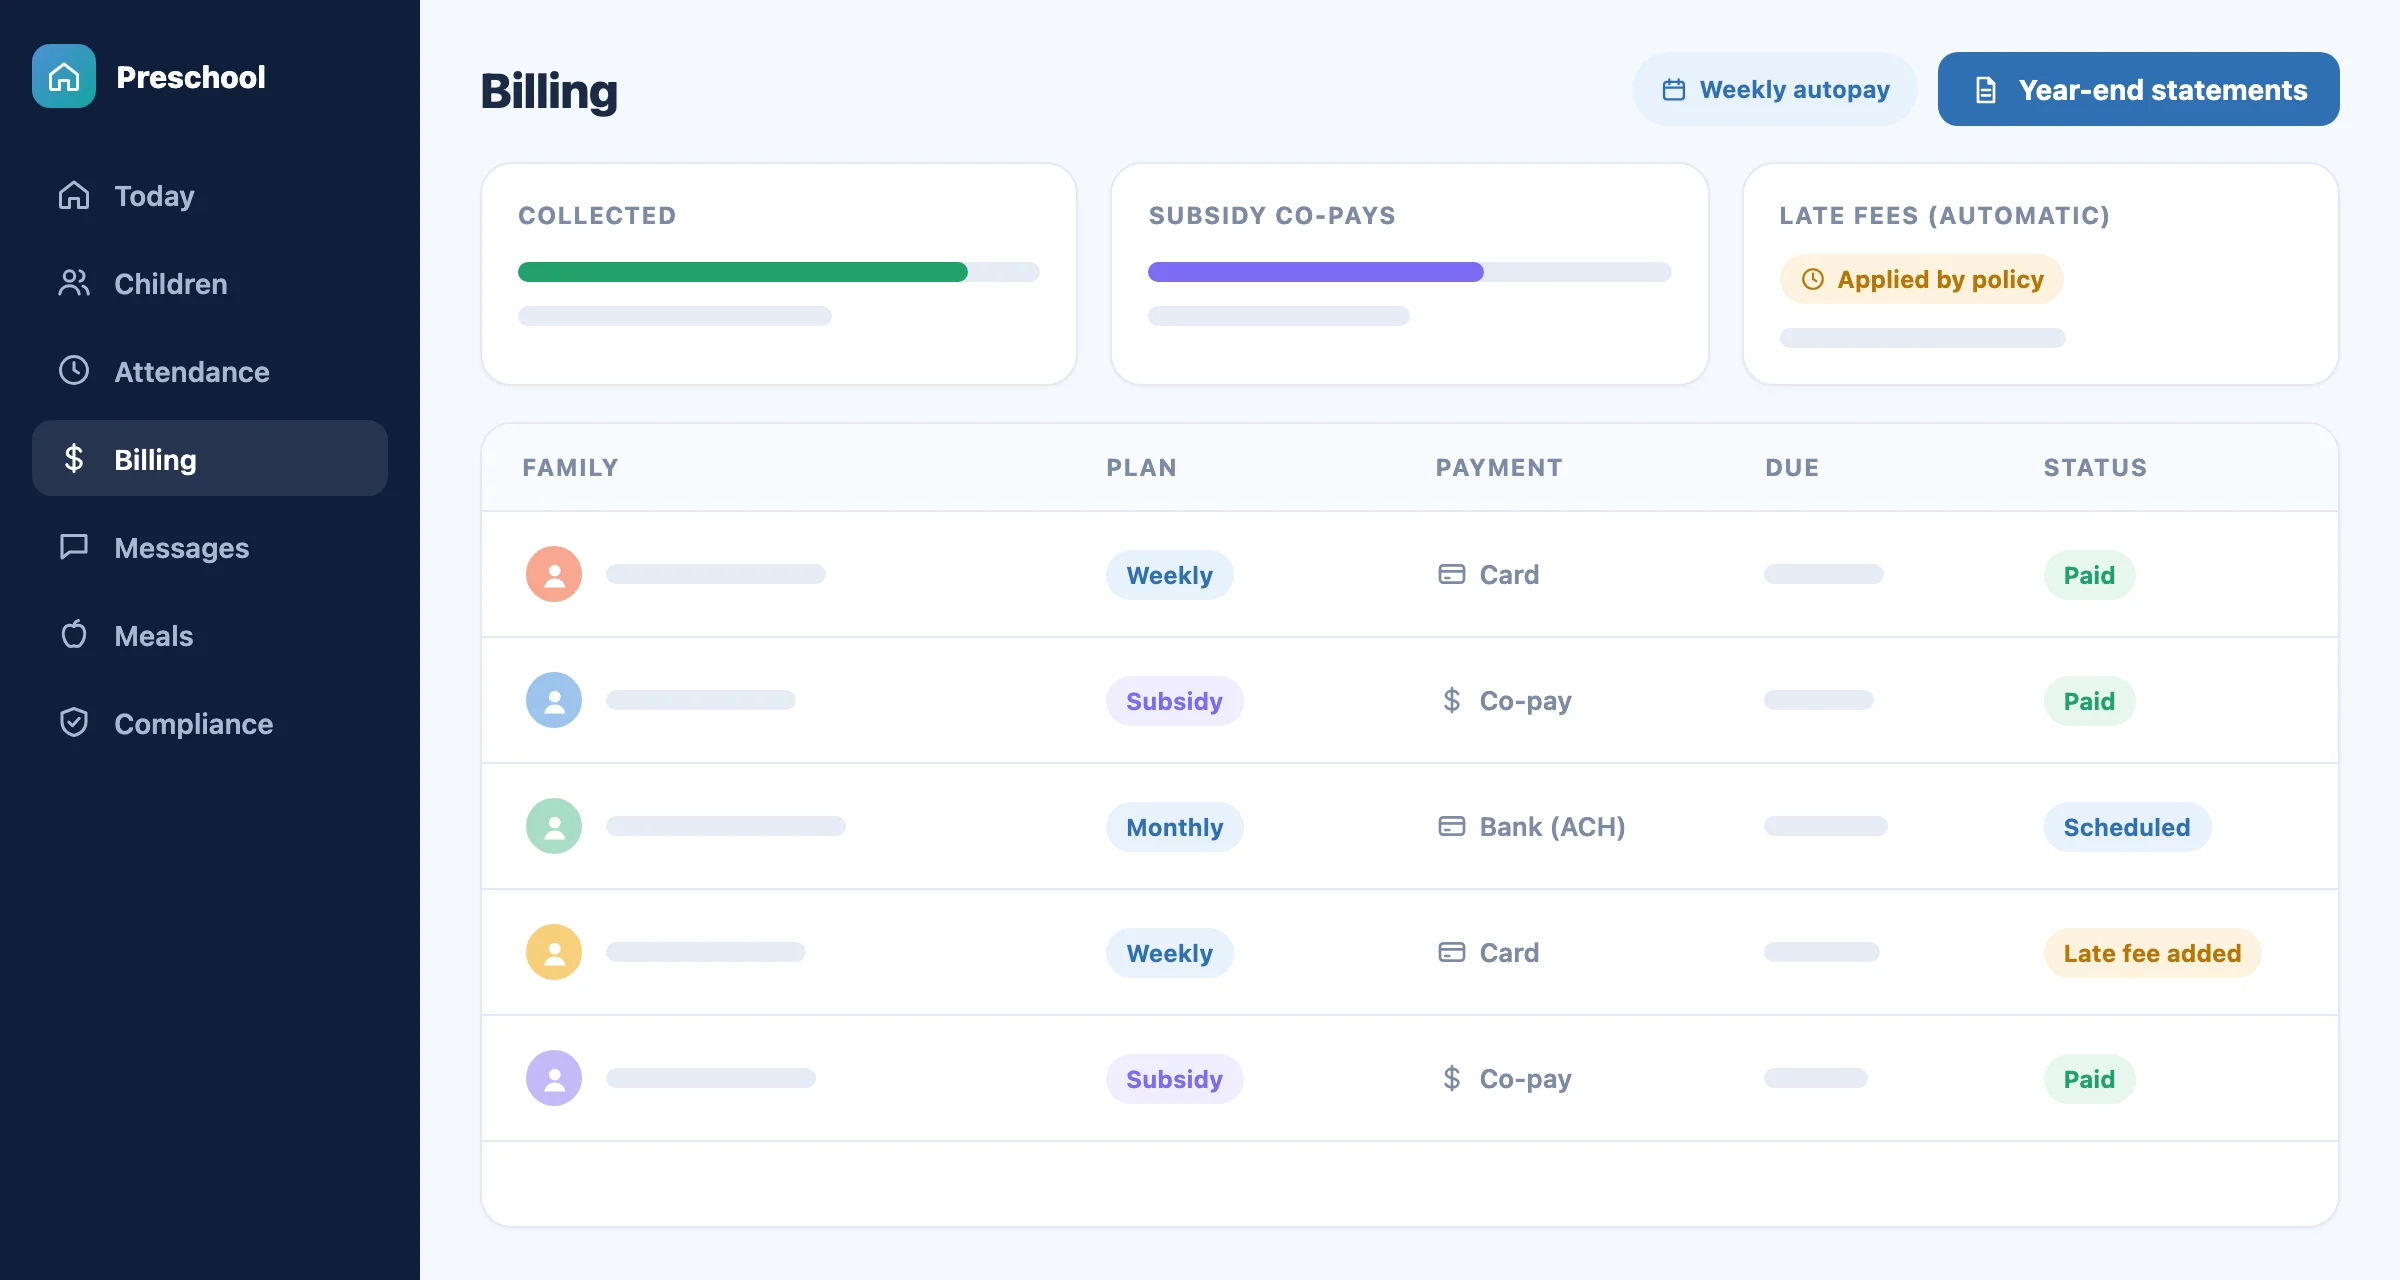Click the calendar icon on Weekly autopay
This screenshot has width=2400, height=1280.
1674,90
